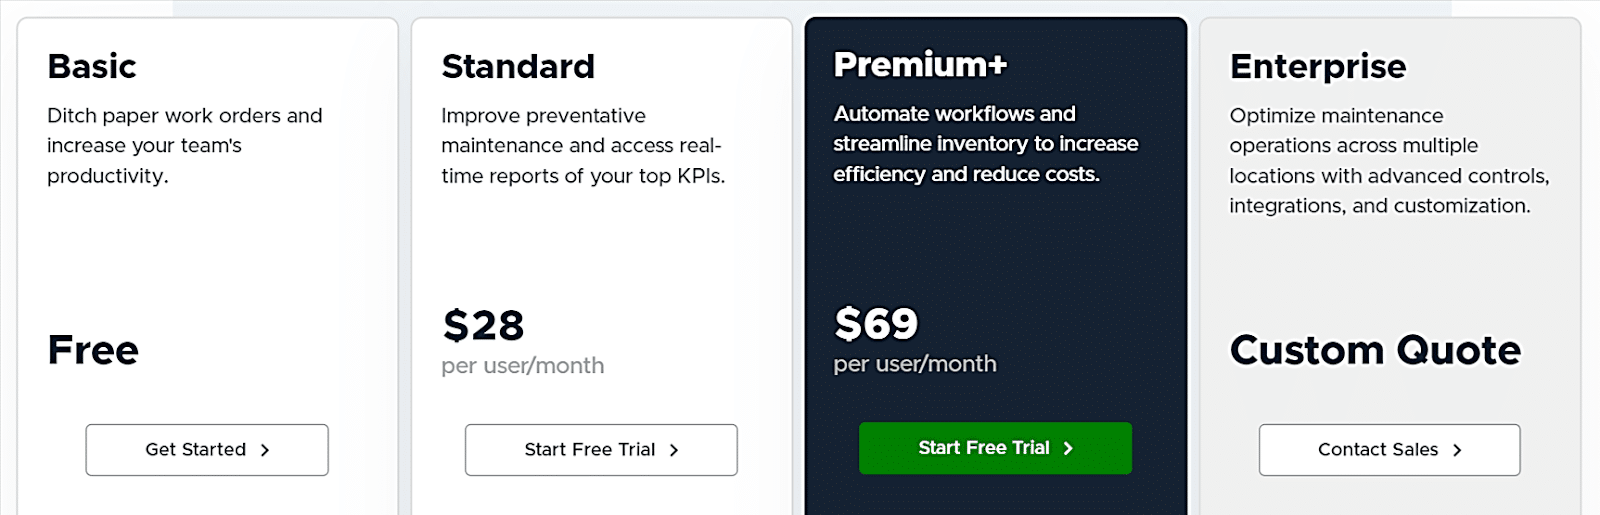Click the 'Improve preventative maintenance' description
The height and width of the screenshot is (515, 1600).
pyautogui.click(x=582, y=145)
